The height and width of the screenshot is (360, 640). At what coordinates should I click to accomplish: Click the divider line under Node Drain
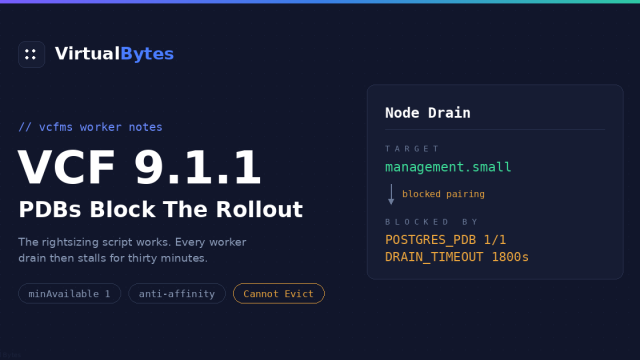coord(495,129)
